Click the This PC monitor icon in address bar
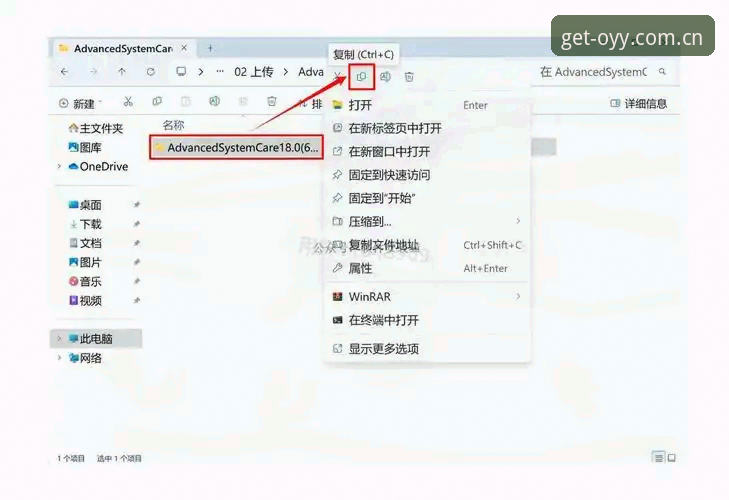This screenshot has height=500, width=729. pyautogui.click(x=181, y=72)
